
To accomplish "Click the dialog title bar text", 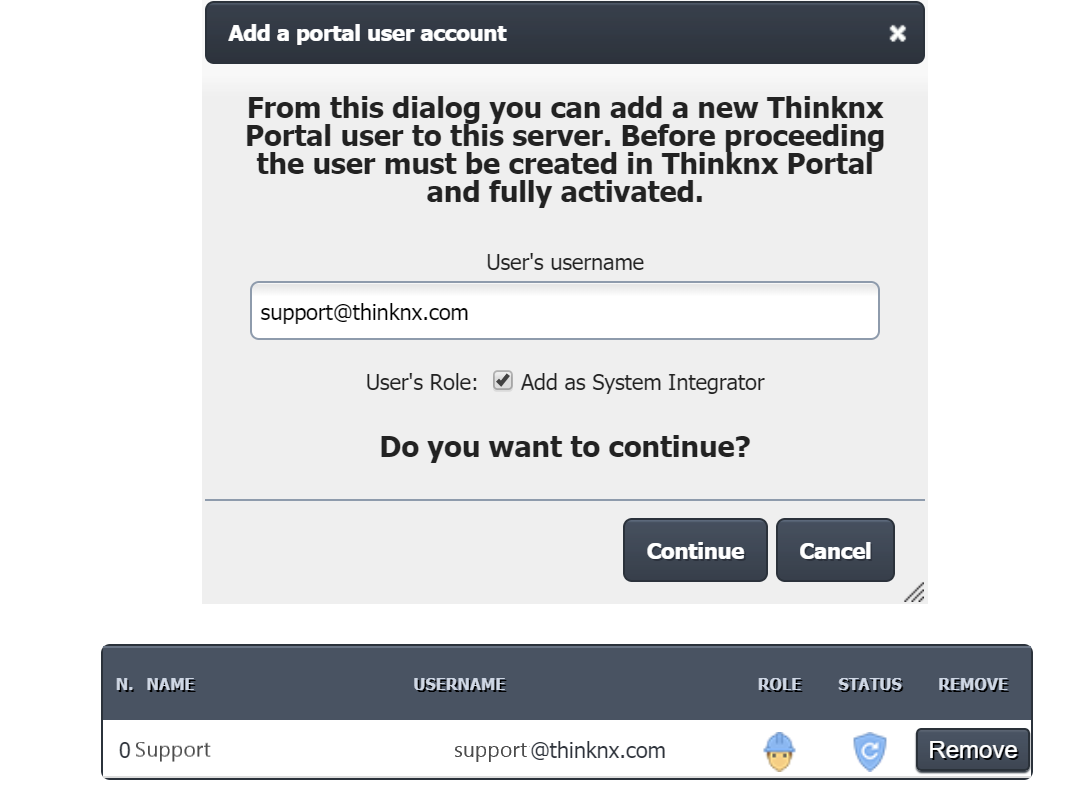I will tap(367, 34).
